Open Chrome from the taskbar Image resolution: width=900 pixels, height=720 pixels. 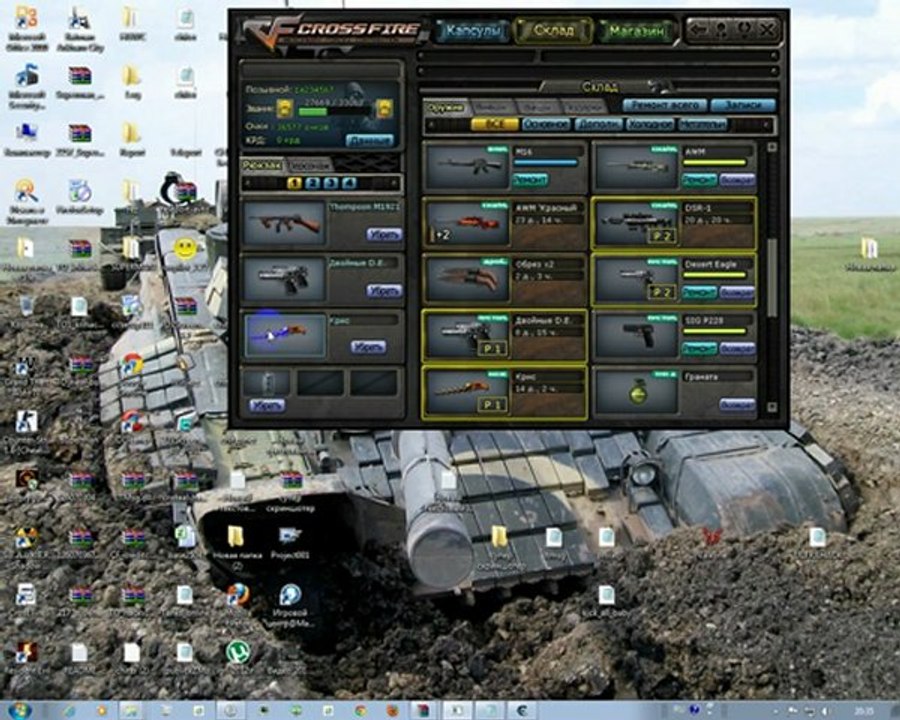click(360, 711)
